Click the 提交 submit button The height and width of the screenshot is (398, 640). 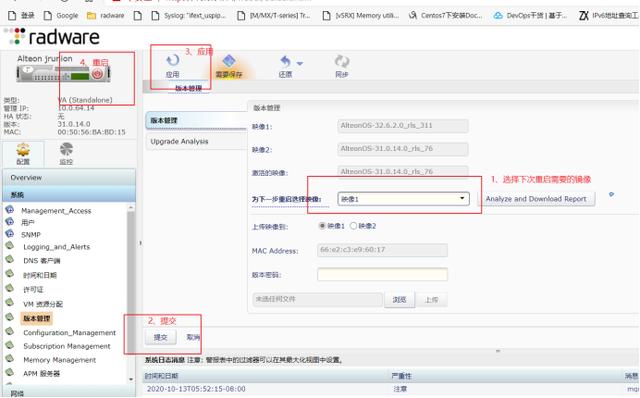(160, 337)
